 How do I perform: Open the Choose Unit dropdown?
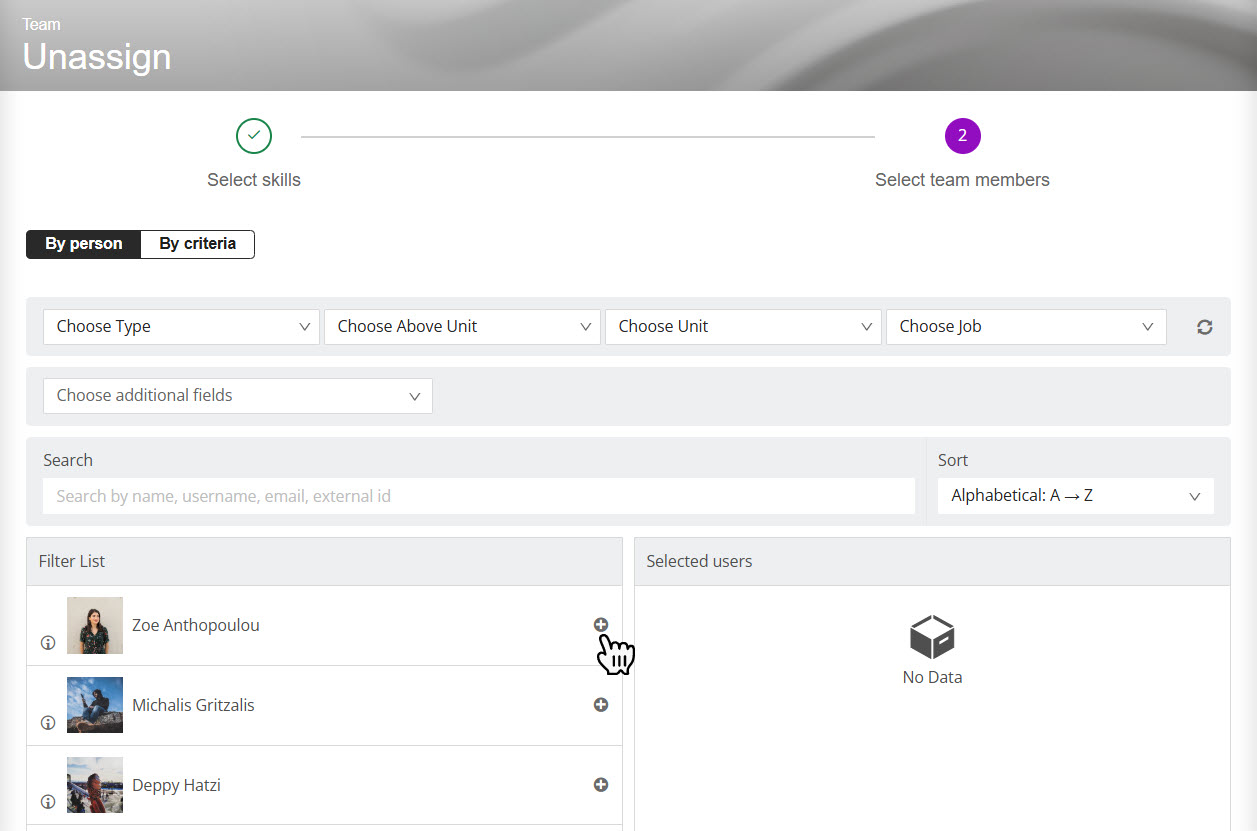point(743,327)
